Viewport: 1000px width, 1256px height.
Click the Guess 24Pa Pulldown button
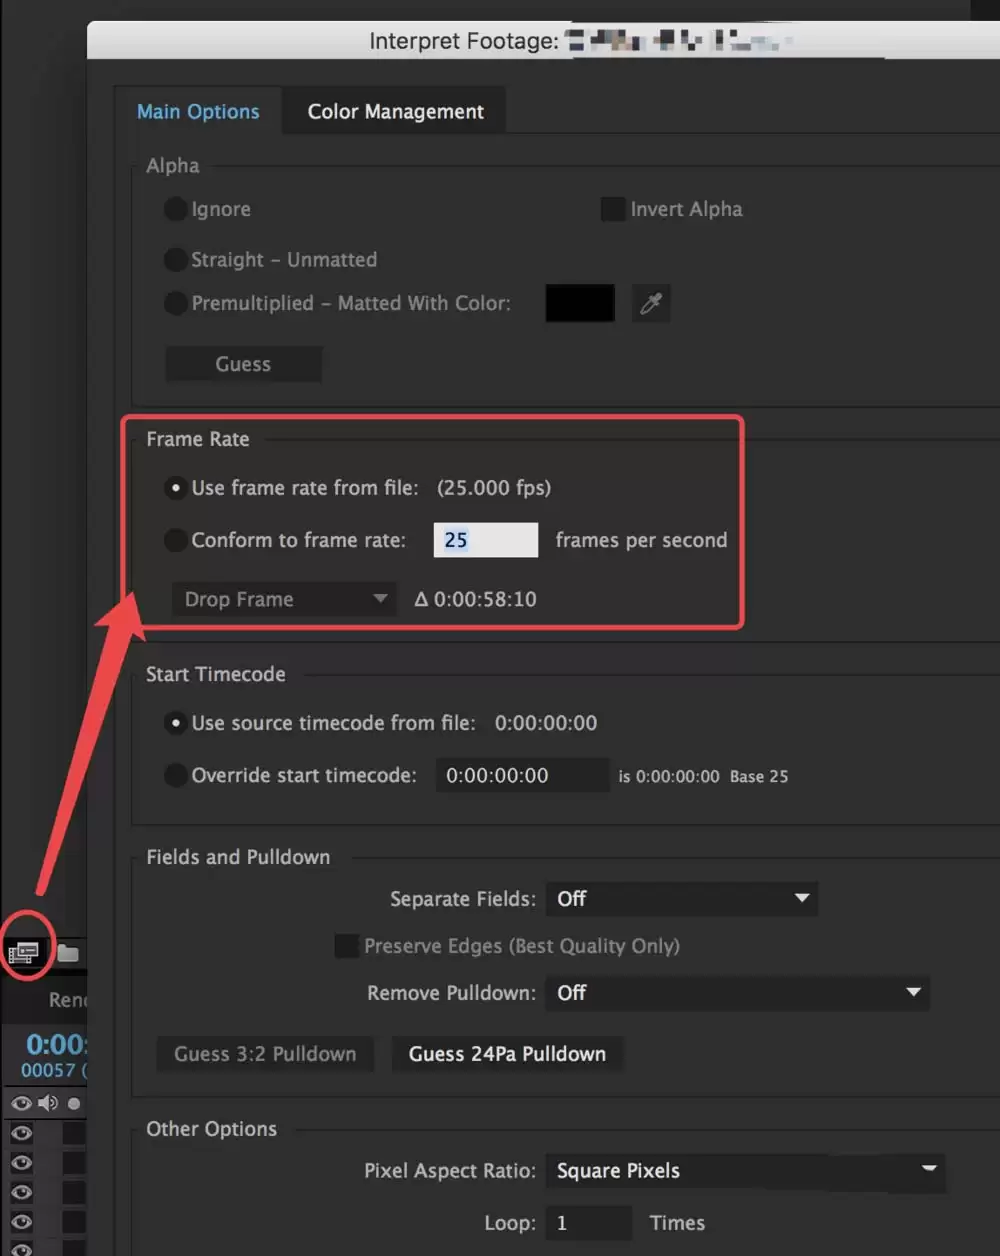(507, 1054)
